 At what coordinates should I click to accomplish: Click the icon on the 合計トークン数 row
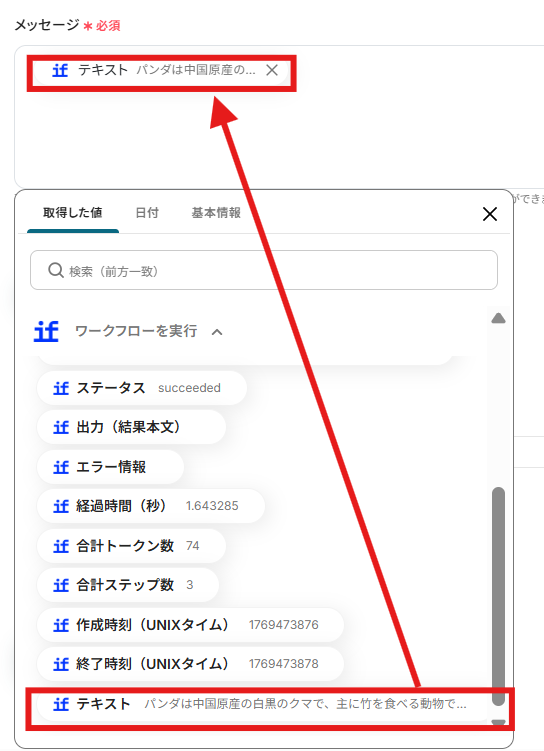[x=61, y=546]
